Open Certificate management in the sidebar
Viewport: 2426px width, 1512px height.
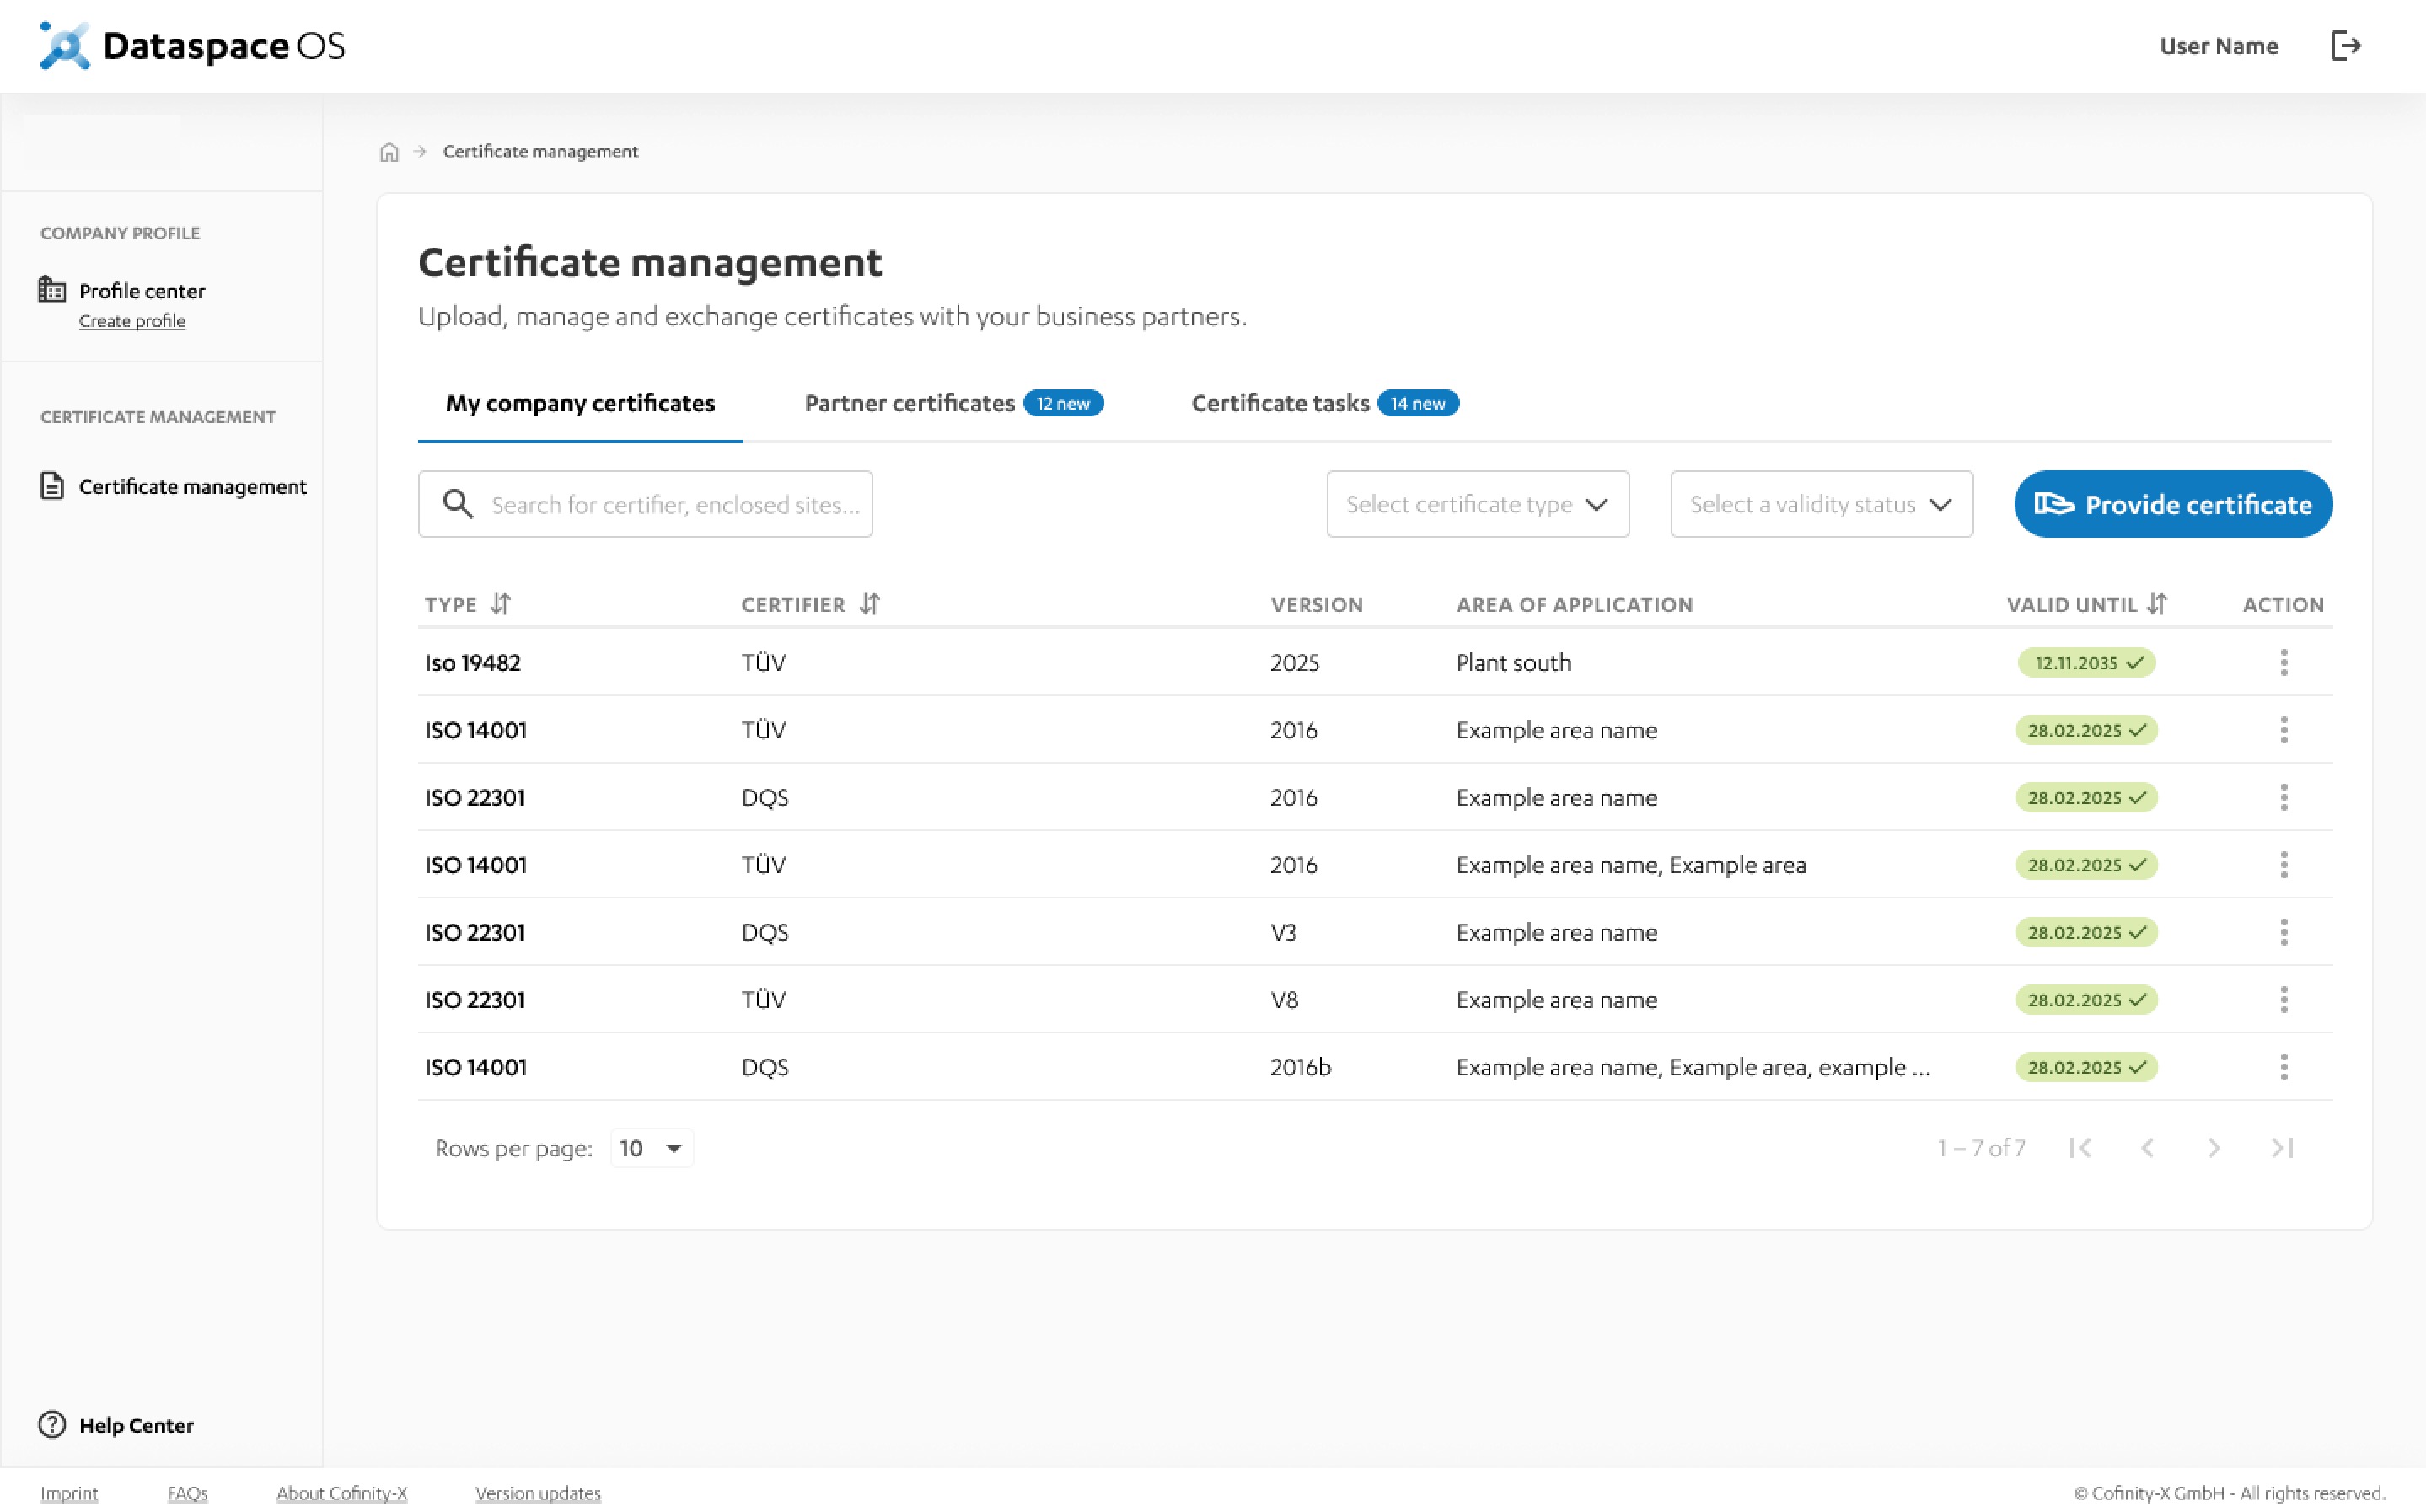click(x=192, y=487)
